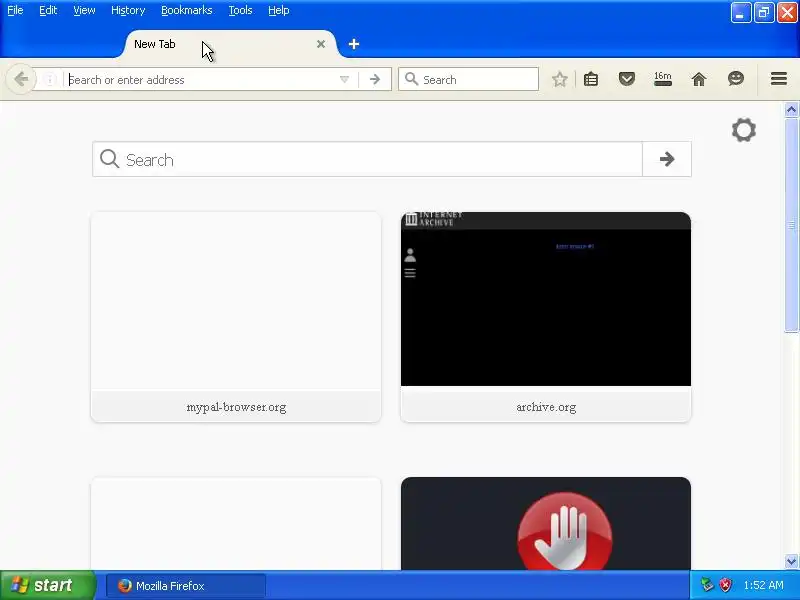The width and height of the screenshot is (800, 600).
Task: Click the smiley face chat icon
Action: pos(735,79)
